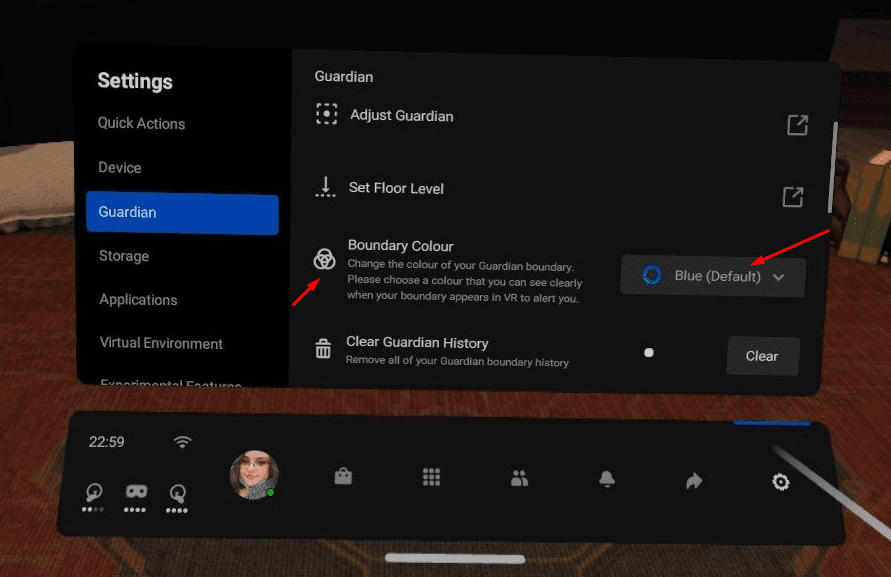Screen dimensions: 891x577
Task: Open Notifications bell icon
Action: tap(607, 479)
